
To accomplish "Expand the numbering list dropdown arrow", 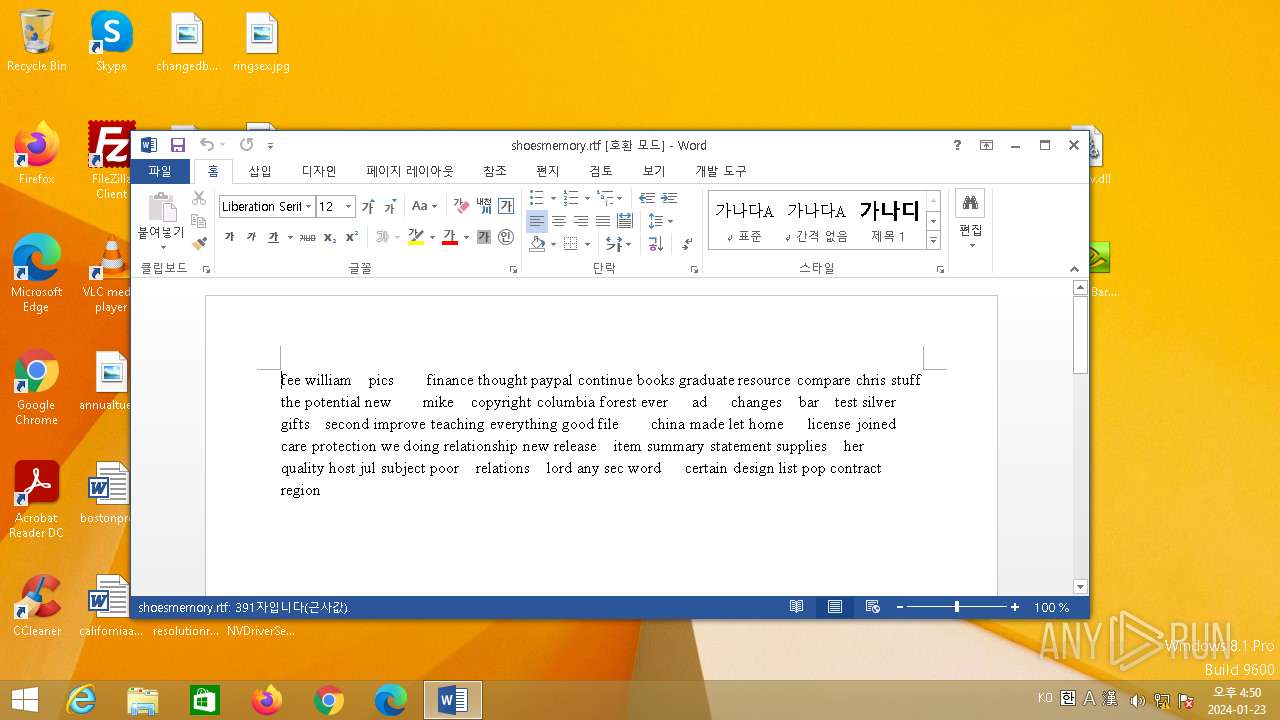I will (587, 198).
